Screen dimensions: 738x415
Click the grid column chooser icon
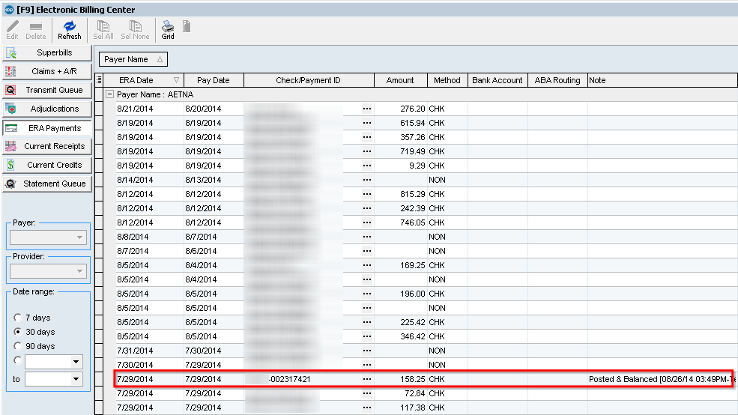coord(99,80)
